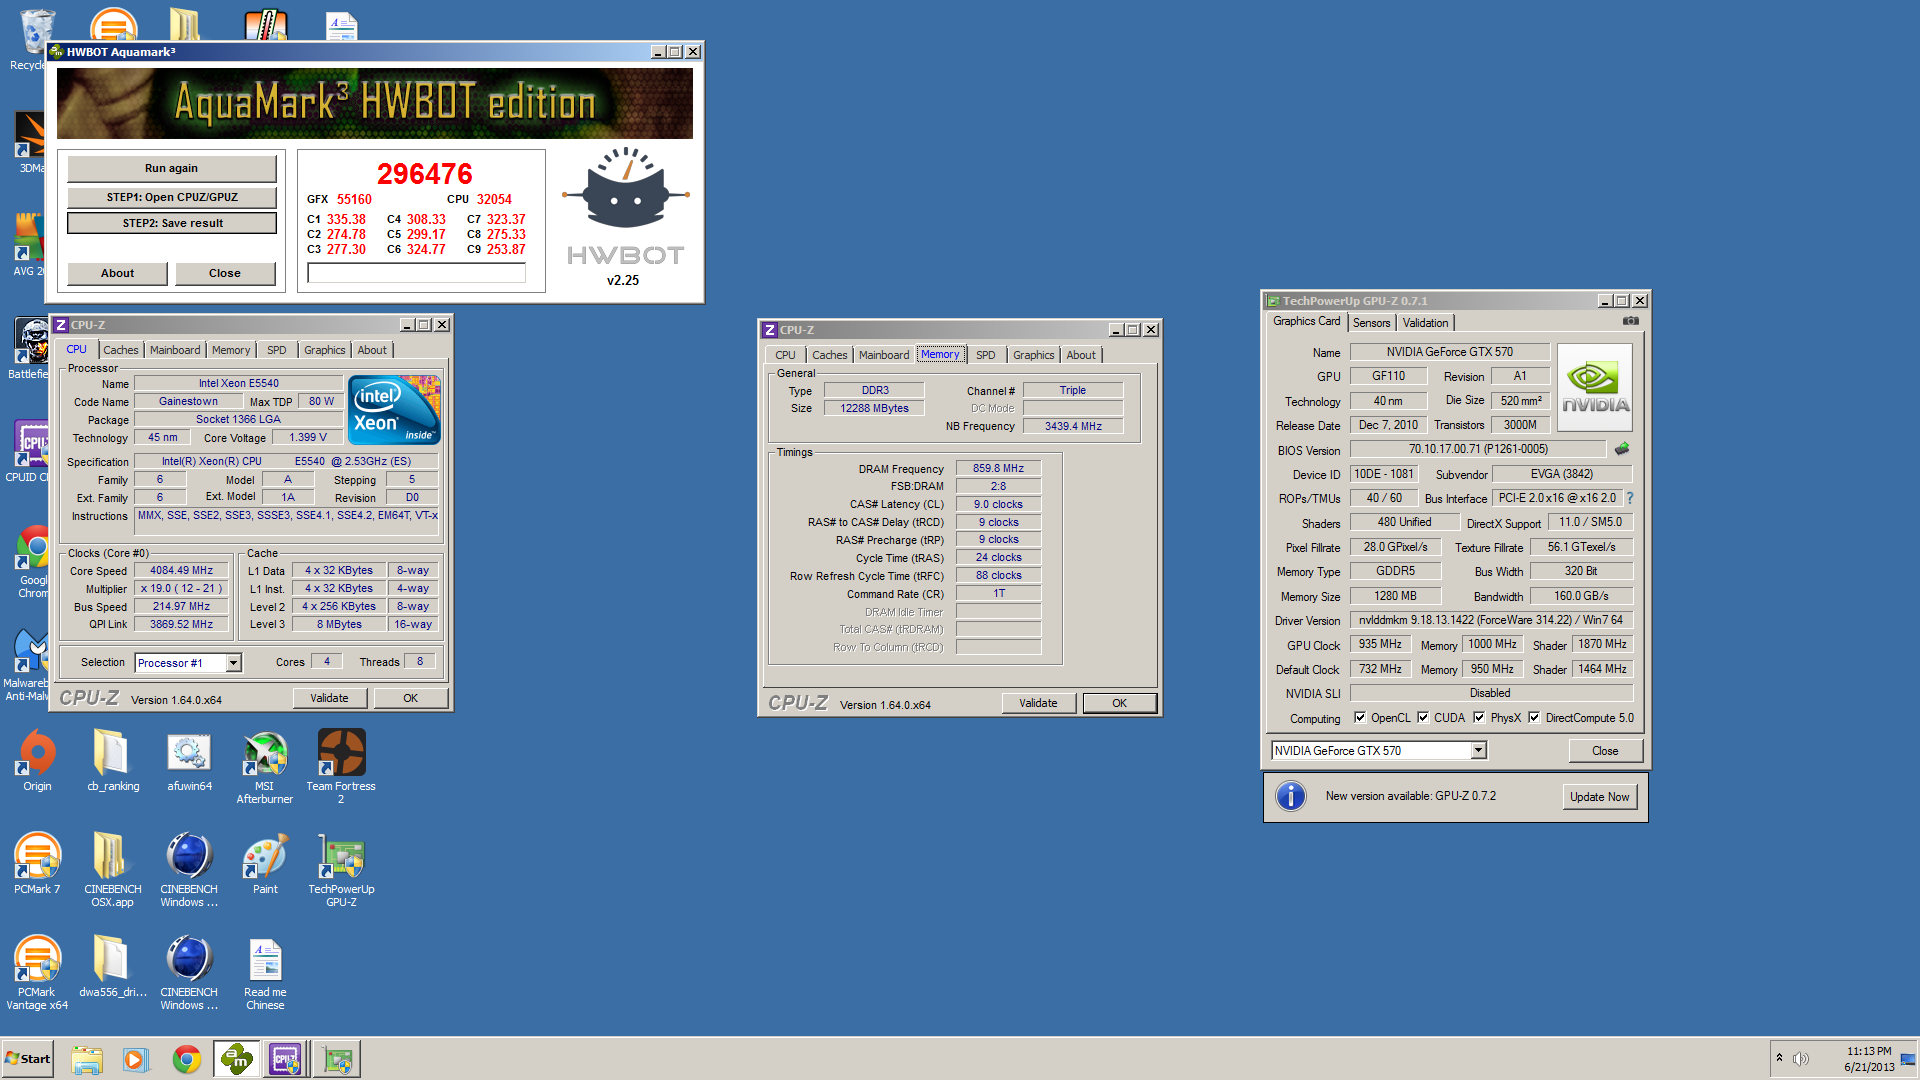Click OK in memory CPU-Z window
The height and width of the screenshot is (1080, 1920).
(x=1119, y=703)
